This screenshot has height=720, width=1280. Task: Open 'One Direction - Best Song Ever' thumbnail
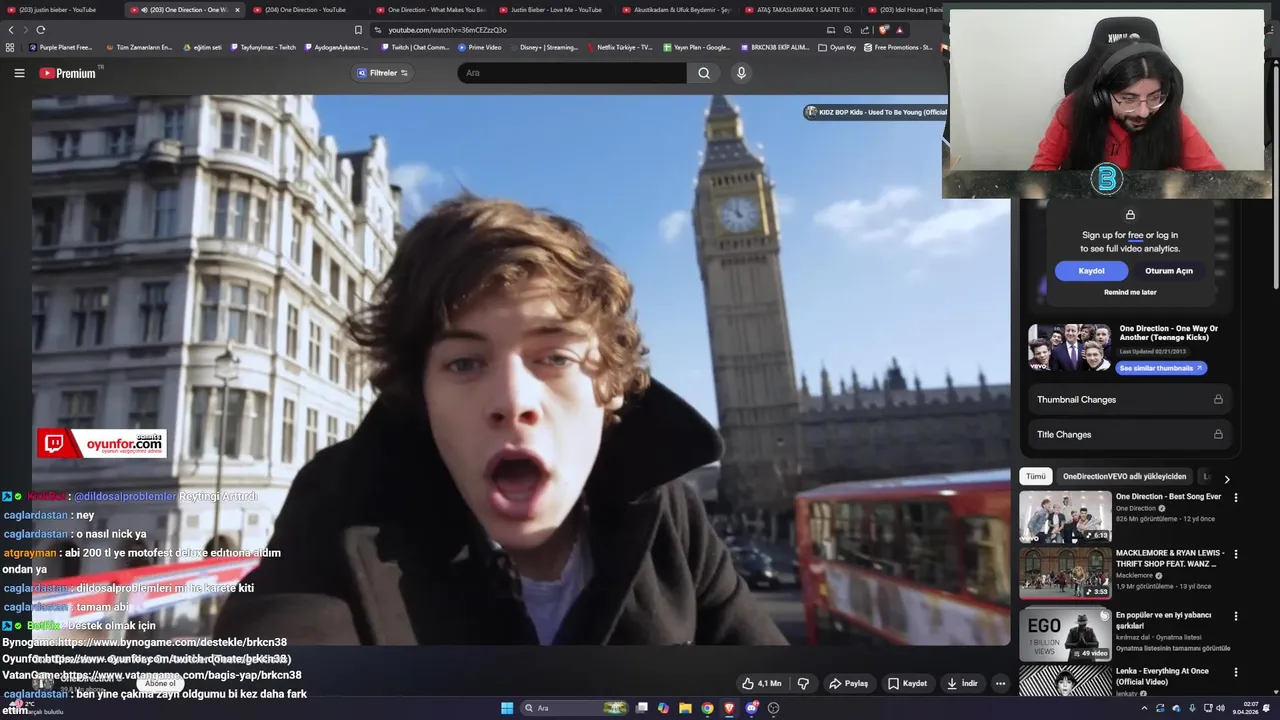1065,516
